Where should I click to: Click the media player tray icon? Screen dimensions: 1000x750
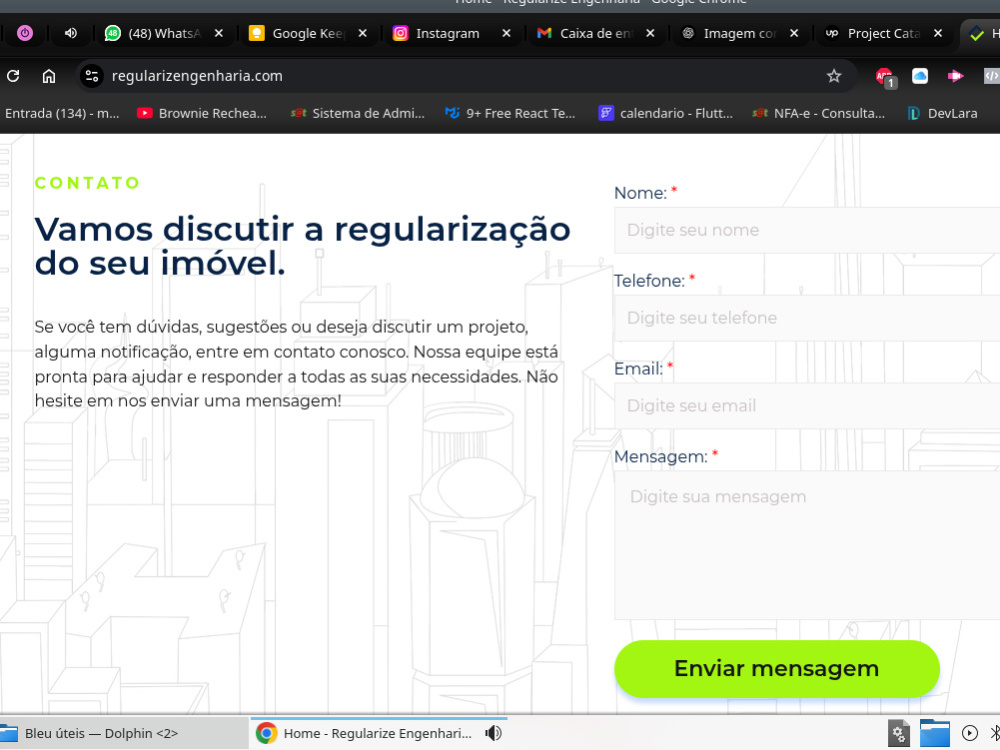point(969,733)
